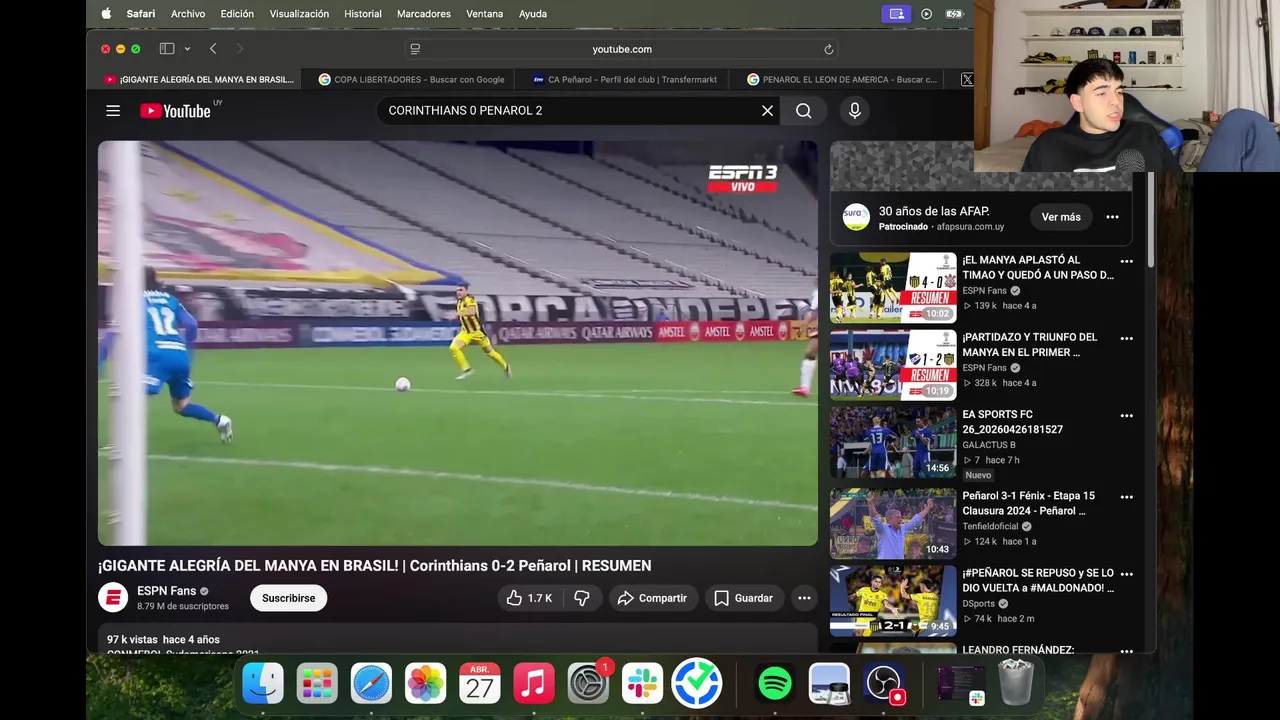Open Launchpad from the dock
The height and width of the screenshot is (720, 1280).
point(317,683)
